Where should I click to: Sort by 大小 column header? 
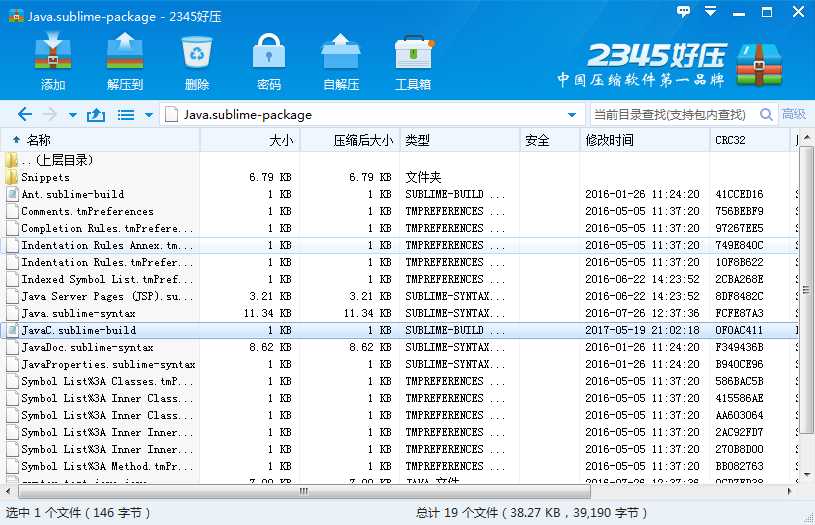point(249,140)
